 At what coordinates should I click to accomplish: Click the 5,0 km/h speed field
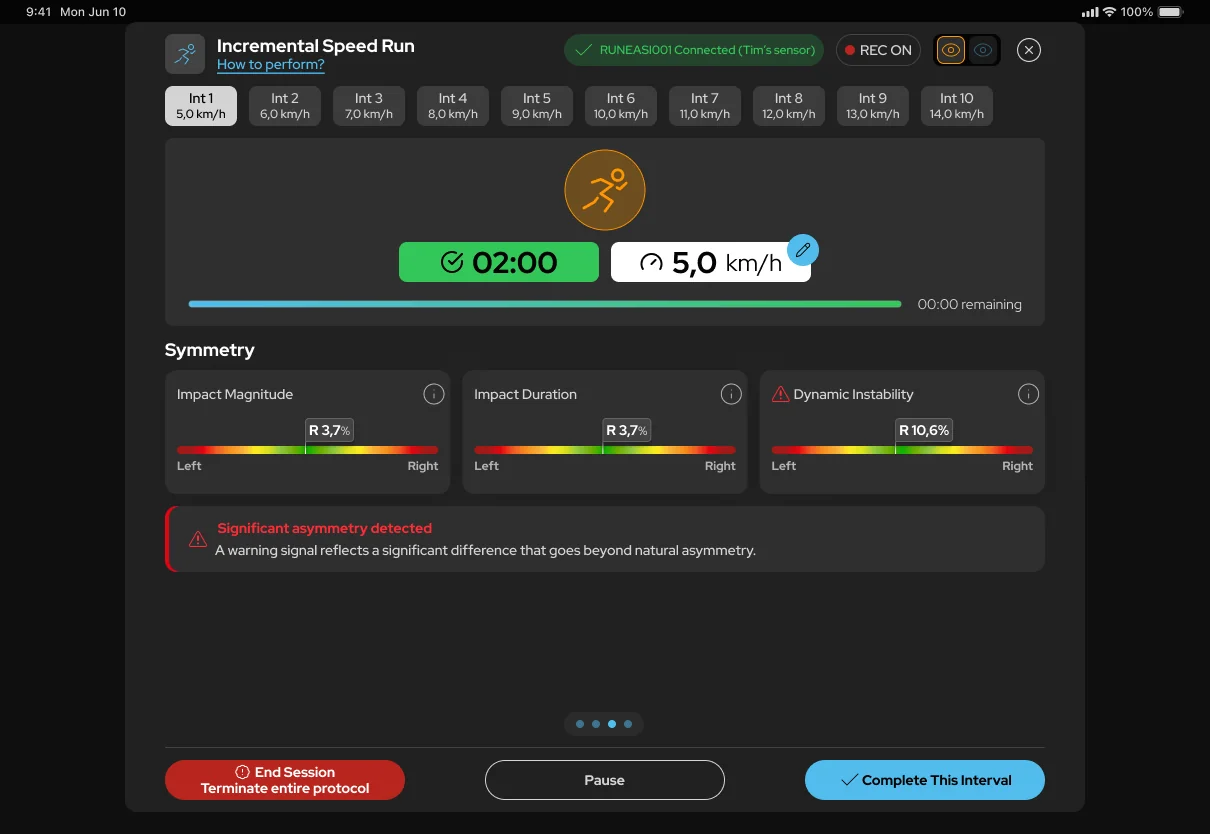click(x=711, y=262)
